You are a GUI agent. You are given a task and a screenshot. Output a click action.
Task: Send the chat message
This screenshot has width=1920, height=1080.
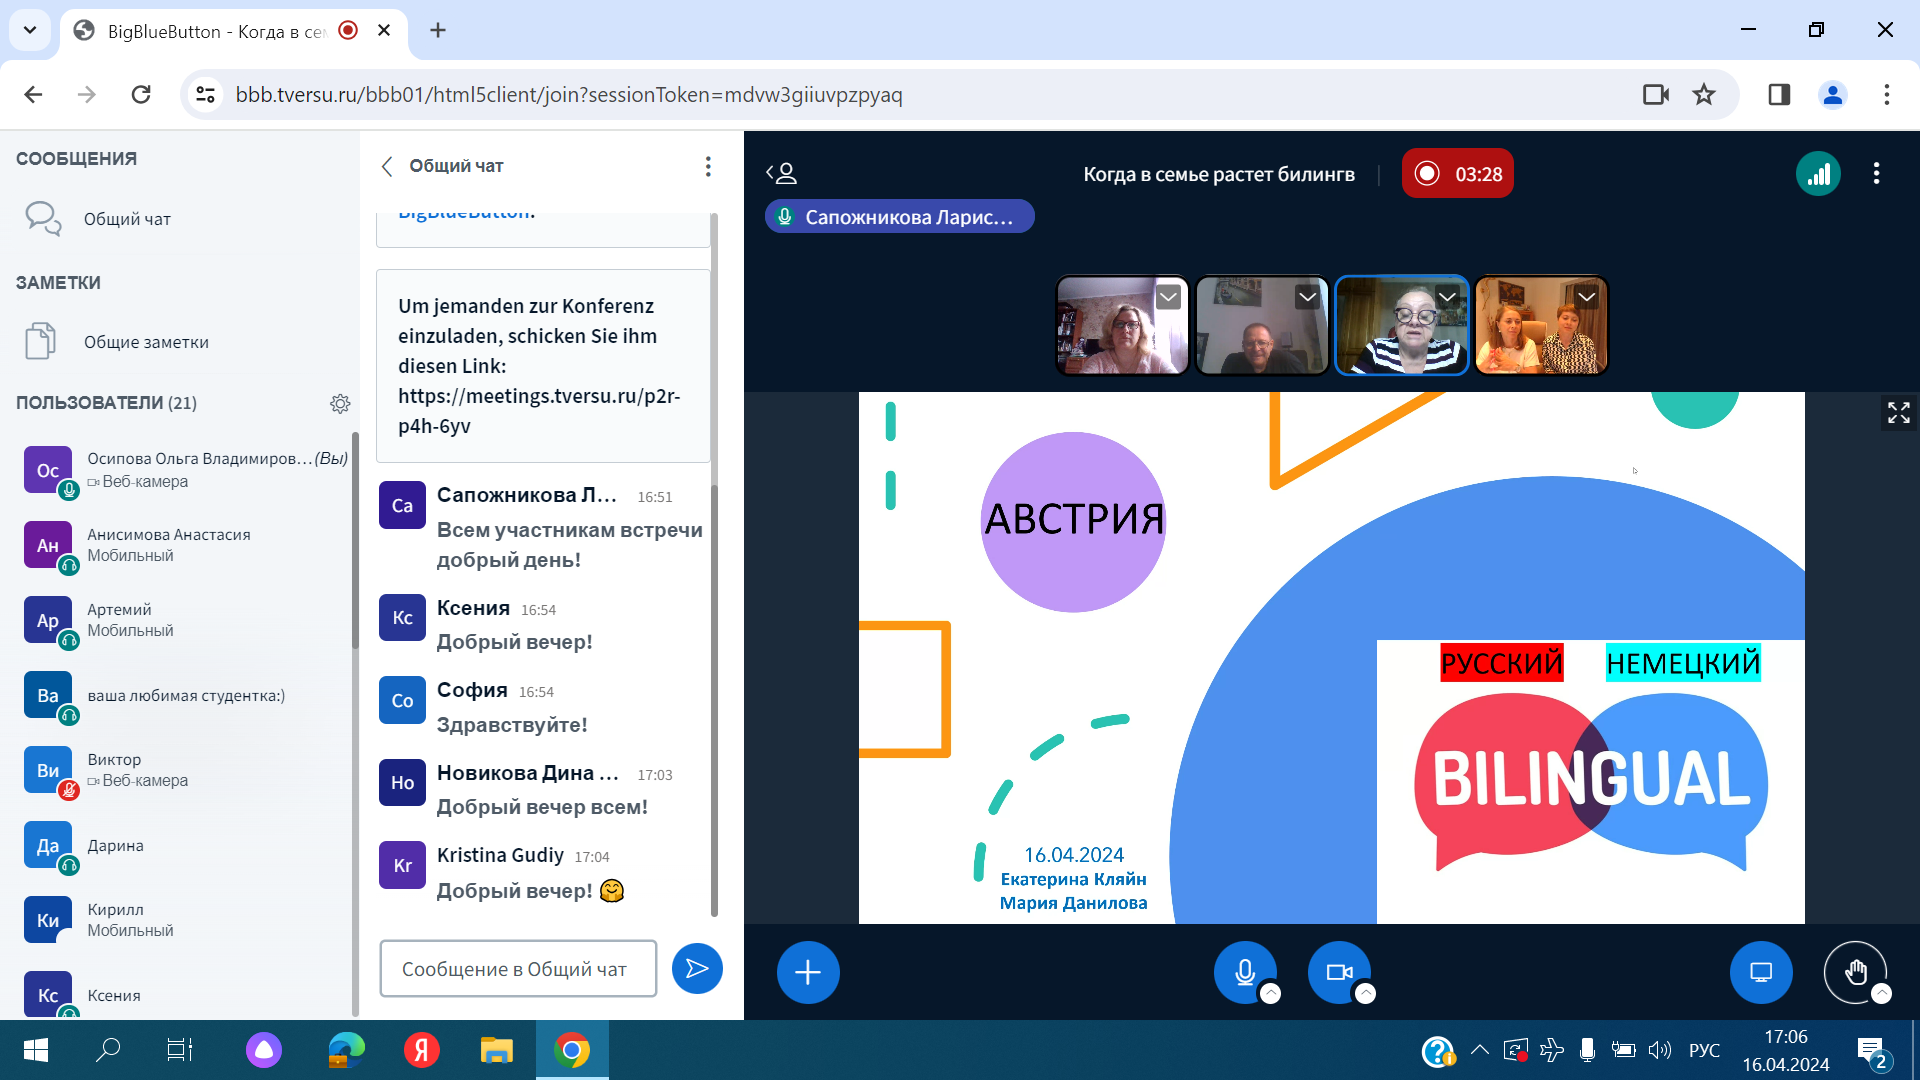pyautogui.click(x=697, y=968)
